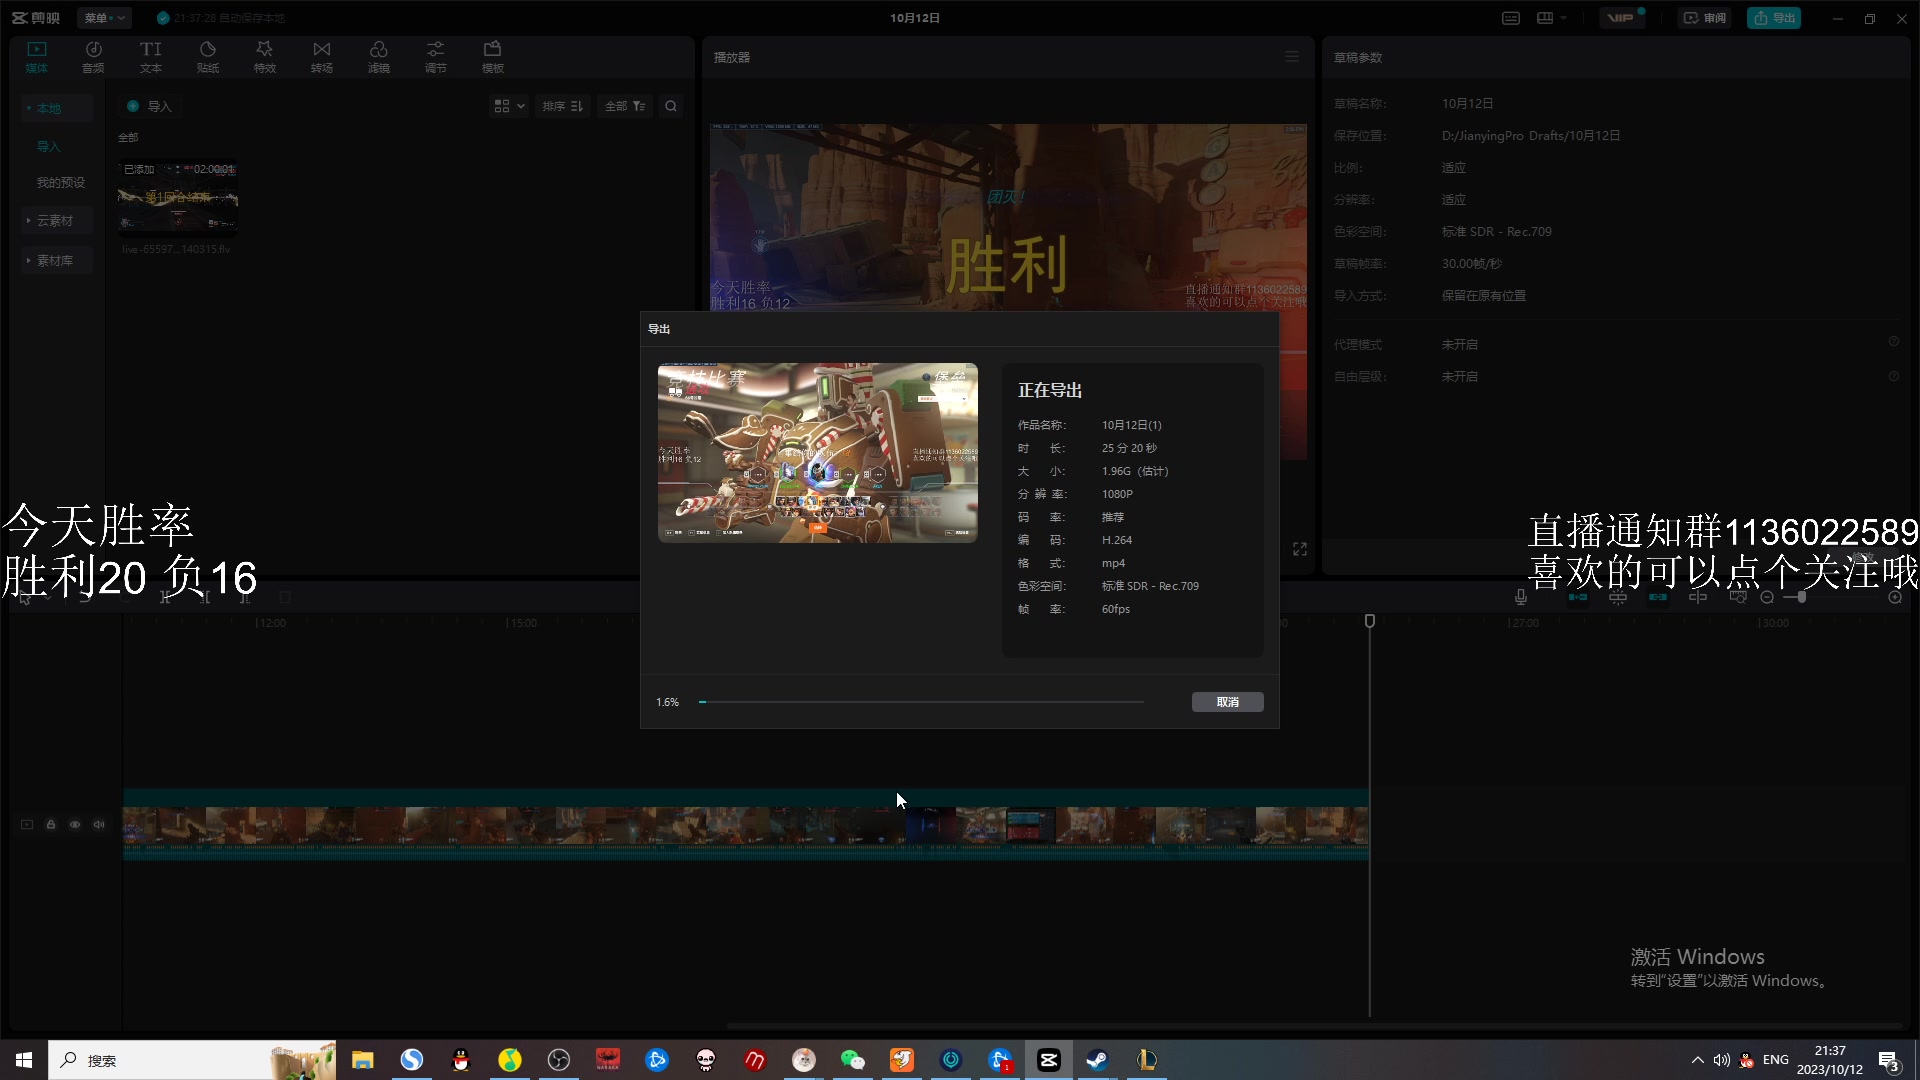Open the 贴纸 stickers tab
Viewport: 1920px width, 1080px height.
[208, 57]
